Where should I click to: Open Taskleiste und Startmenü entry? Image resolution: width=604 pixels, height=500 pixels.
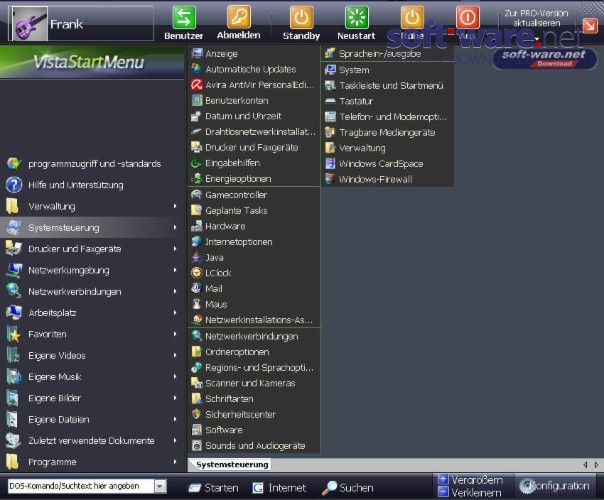click(387, 86)
